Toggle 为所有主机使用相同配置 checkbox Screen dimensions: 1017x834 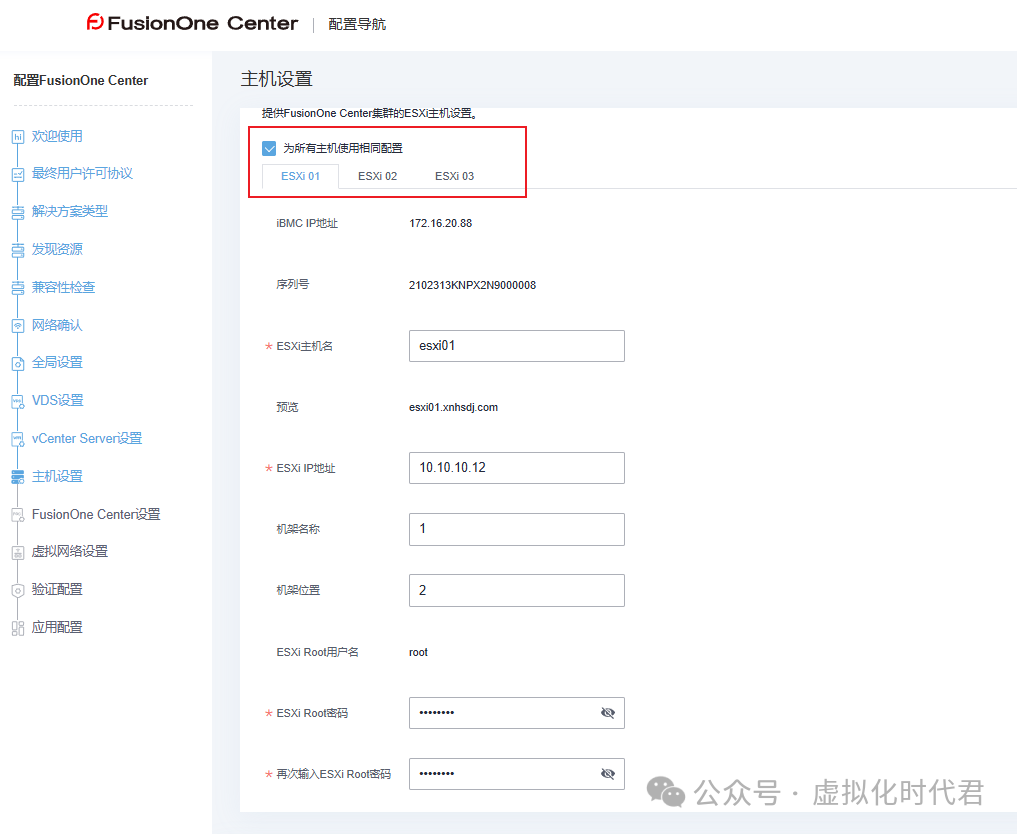(269, 149)
